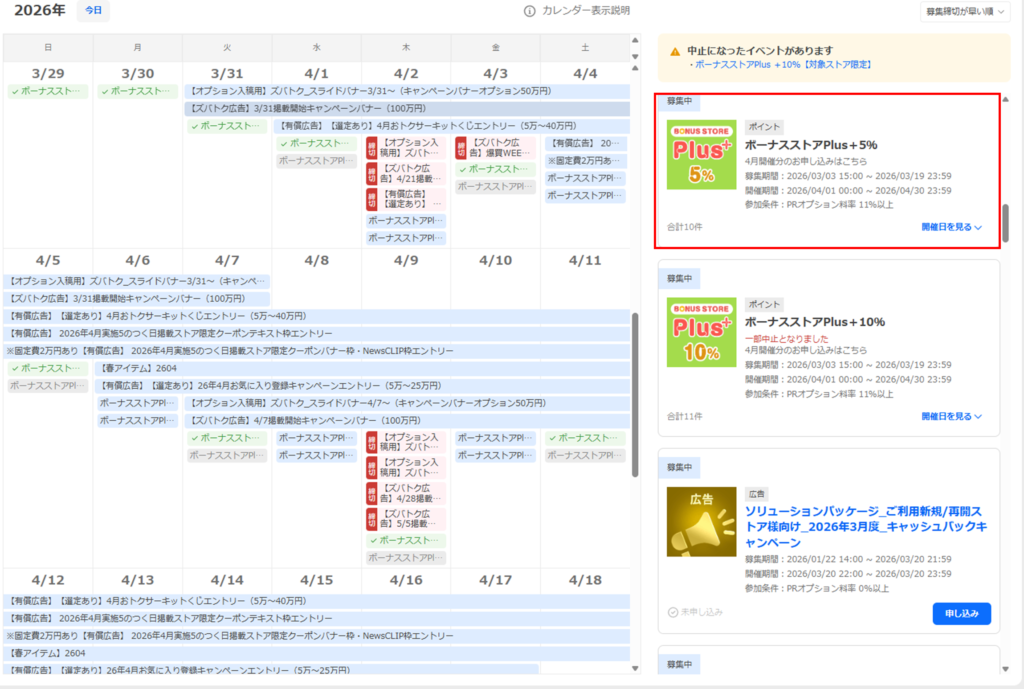Screen dimensions: 1024x689
Task: Click the scroll-down arrow at event list bottom
Action: pyautogui.click(x=1006, y=667)
